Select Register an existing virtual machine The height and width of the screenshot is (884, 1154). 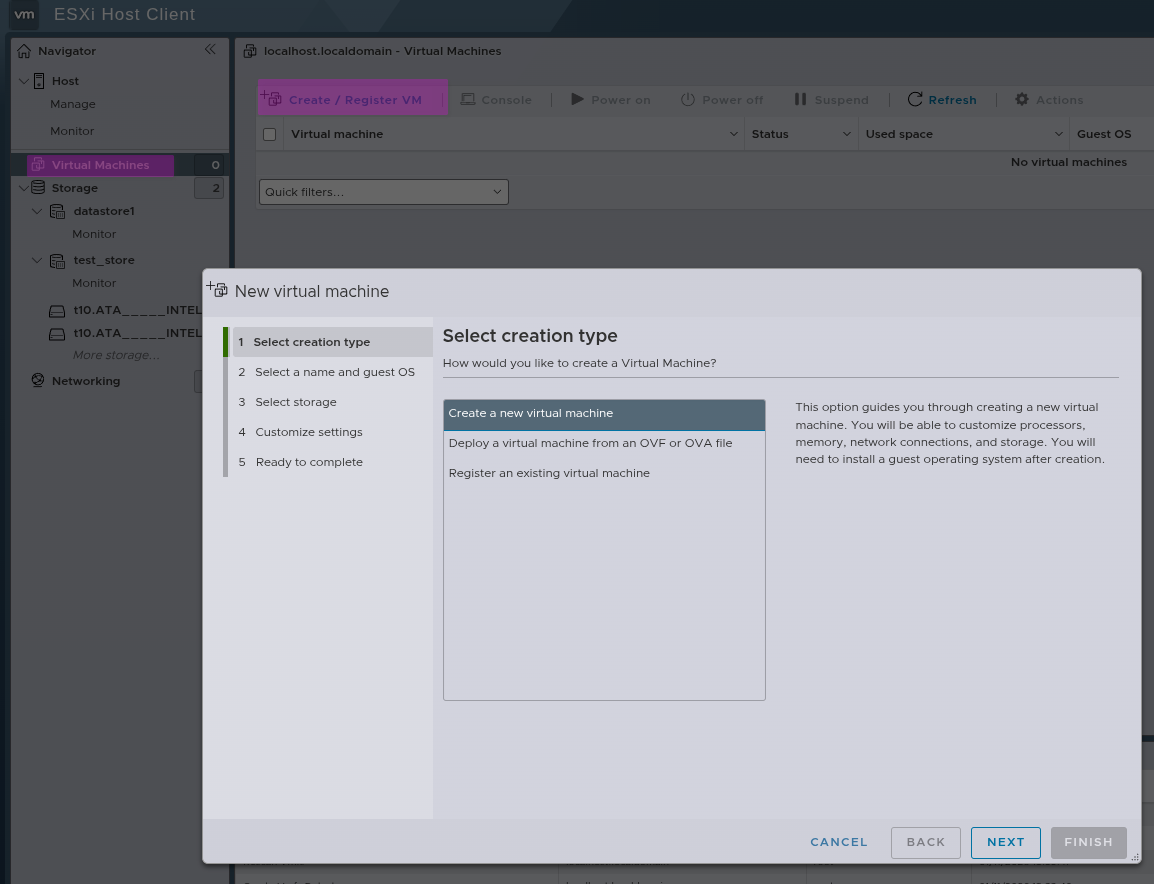click(x=549, y=473)
